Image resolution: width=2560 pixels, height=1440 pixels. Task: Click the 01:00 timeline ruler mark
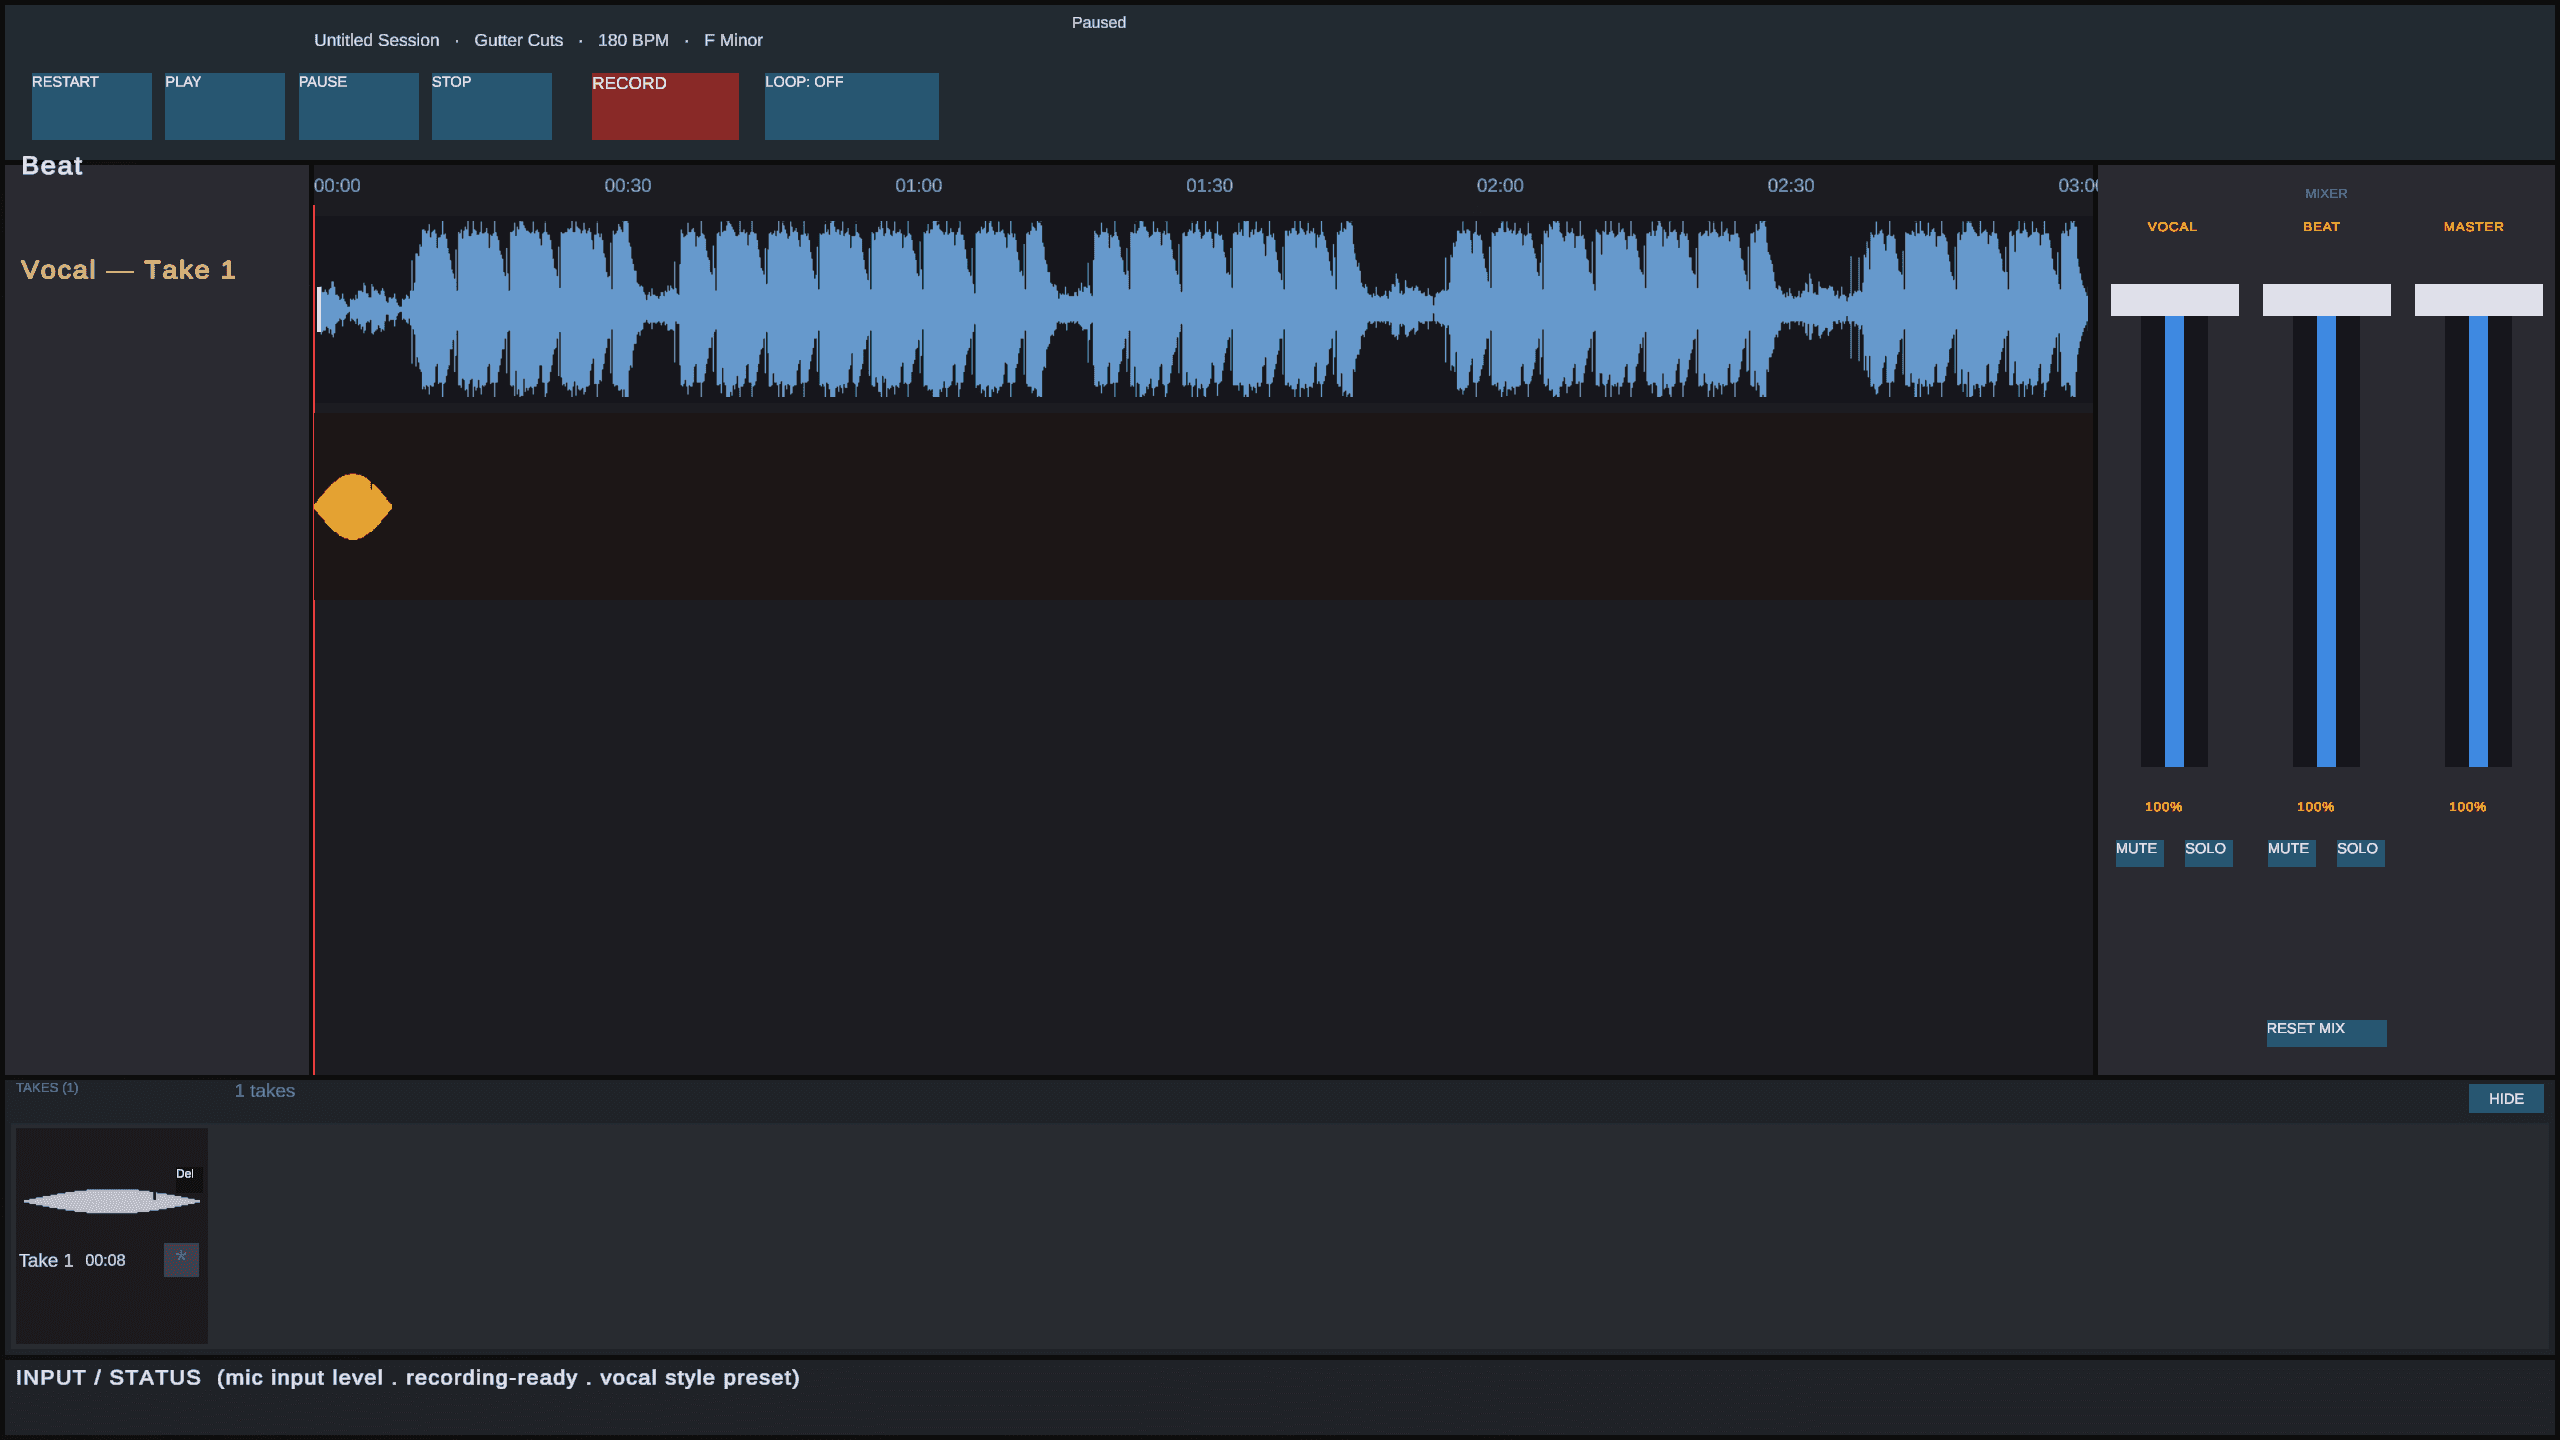coord(918,186)
